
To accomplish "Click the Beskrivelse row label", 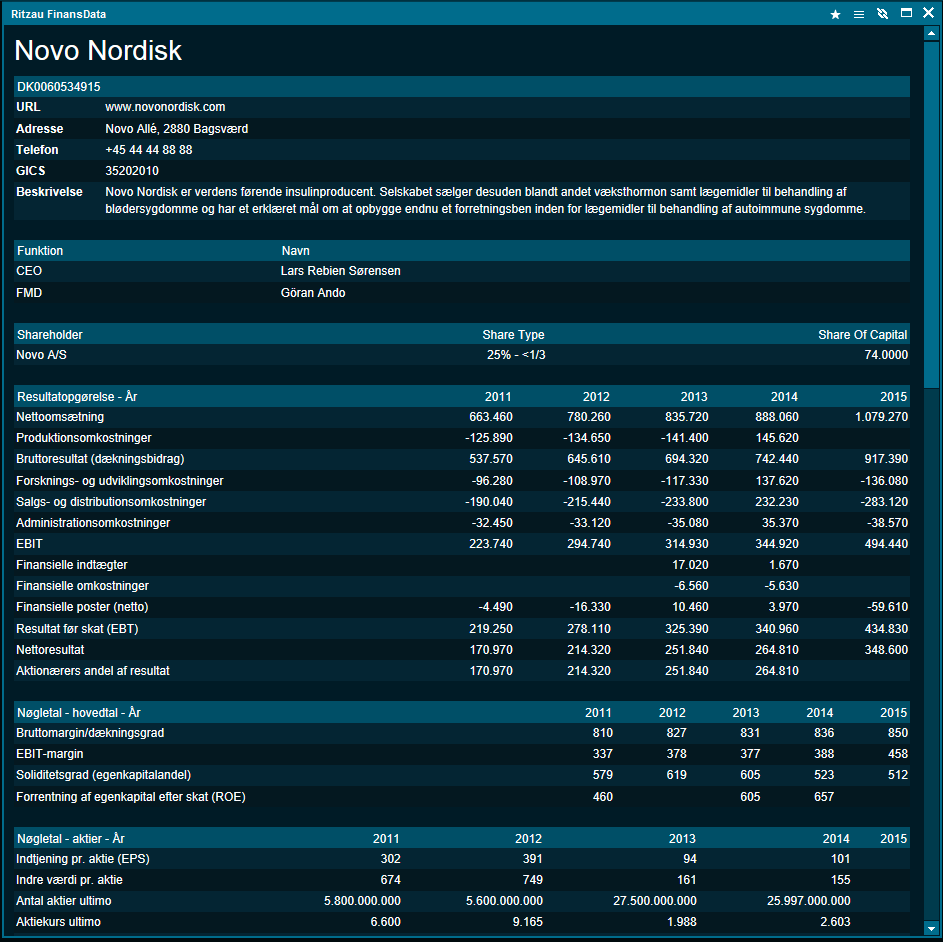I will click(49, 192).
